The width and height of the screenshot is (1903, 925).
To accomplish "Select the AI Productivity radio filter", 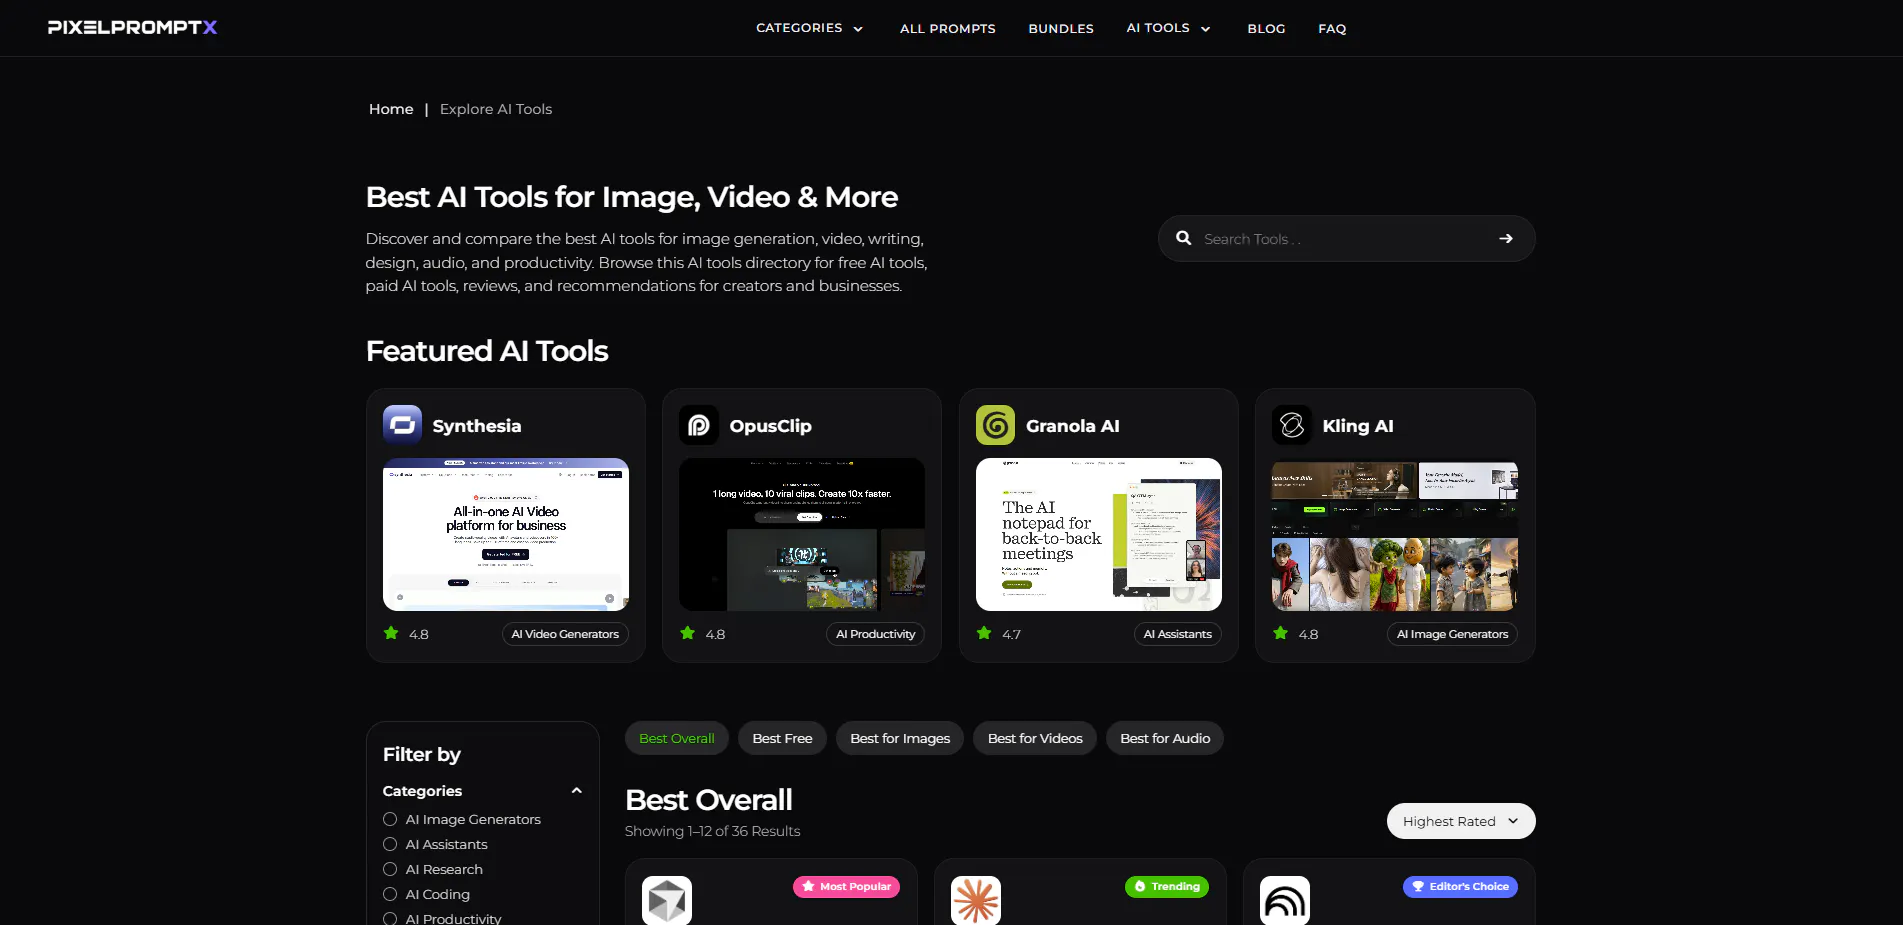I will tap(390, 918).
